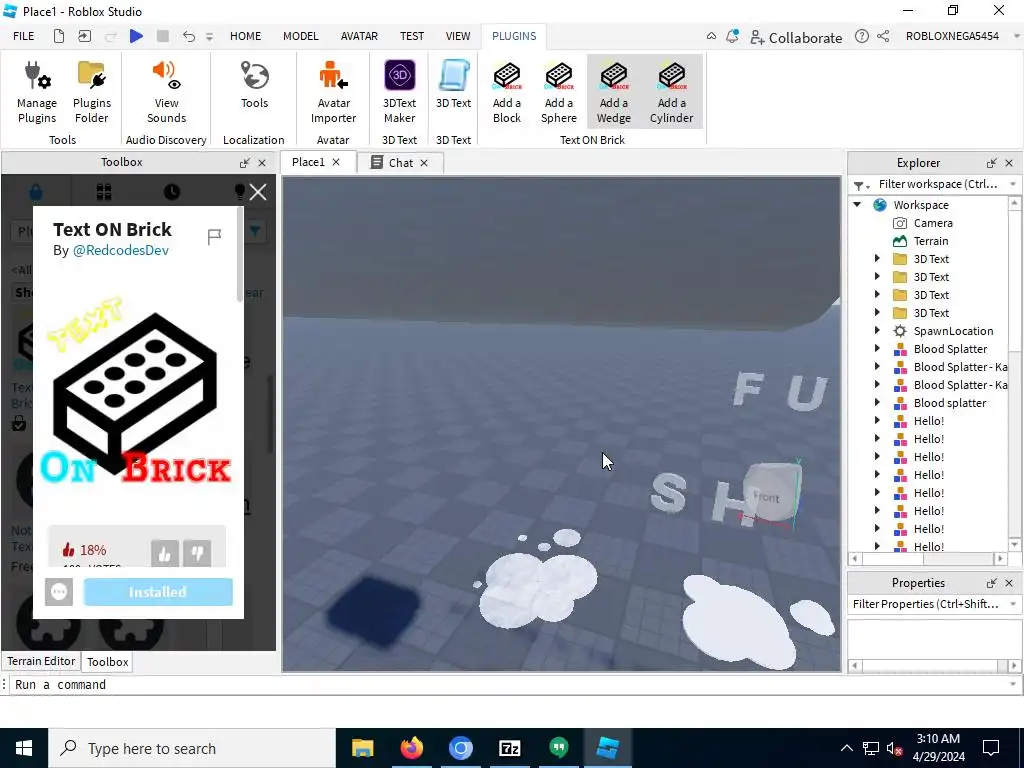1024x768 pixels.
Task: Expand the Blood splatter lowercase model
Action: pyautogui.click(x=877, y=403)
